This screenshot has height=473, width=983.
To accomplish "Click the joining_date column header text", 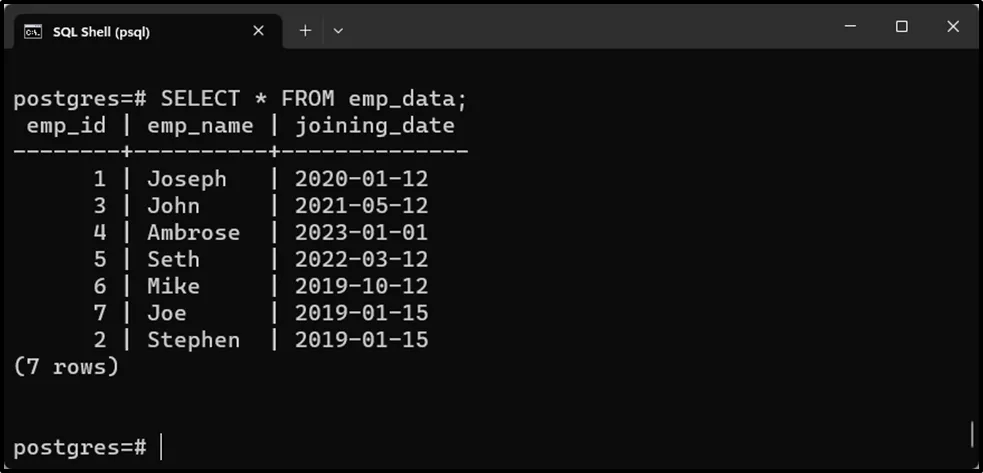I will tap(374, 126).
